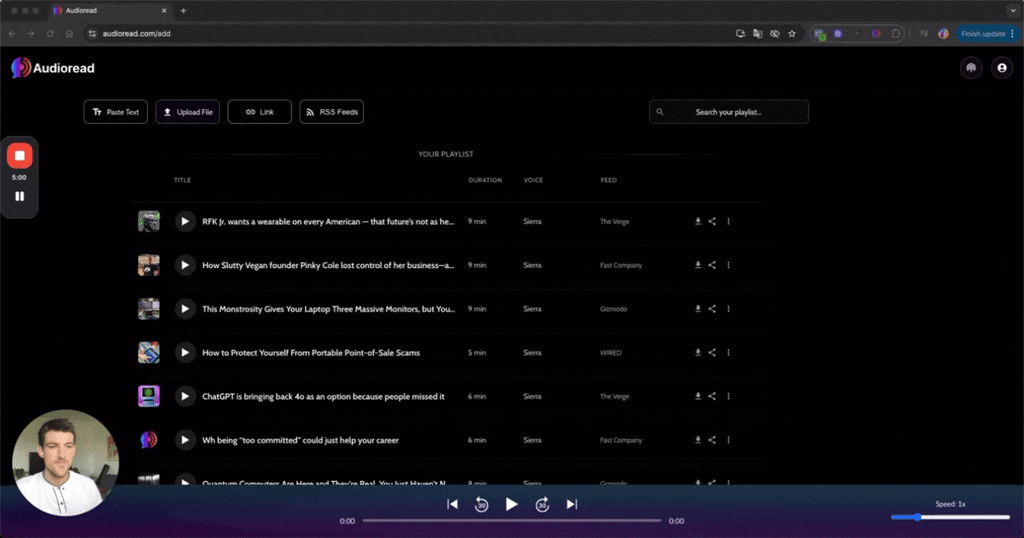Viewport: 1024px width, 538px height.
Task: Click the webcam video bubble
Action: pos(65,463)
